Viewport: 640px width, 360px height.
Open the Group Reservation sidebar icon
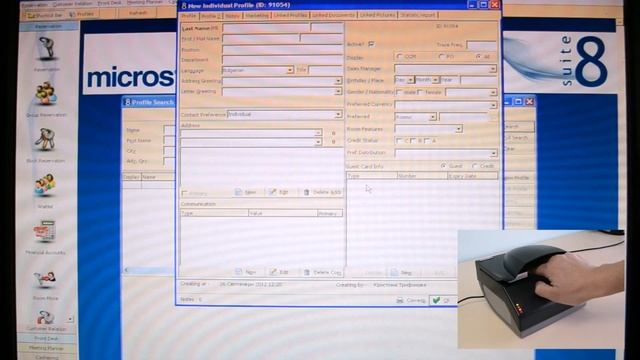46,93
